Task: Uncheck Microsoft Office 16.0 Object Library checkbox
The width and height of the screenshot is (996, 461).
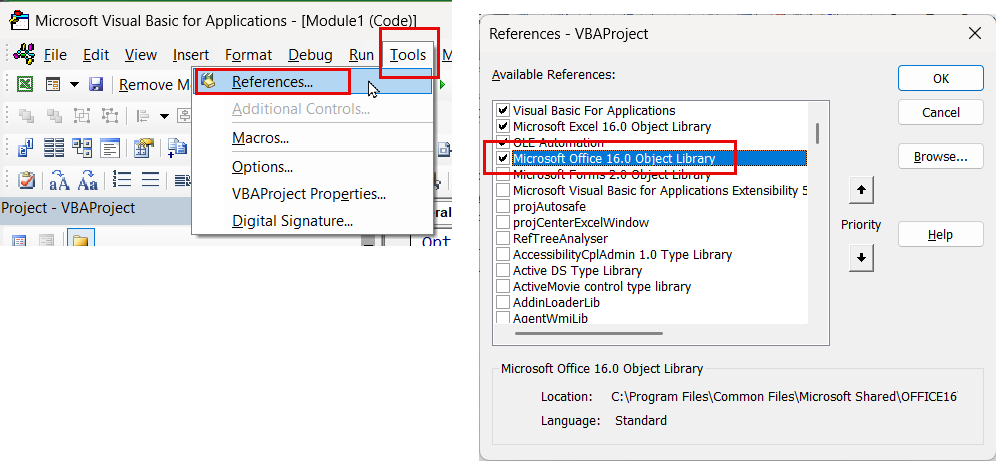Action: pyautogui.click(x=503, y=158)
